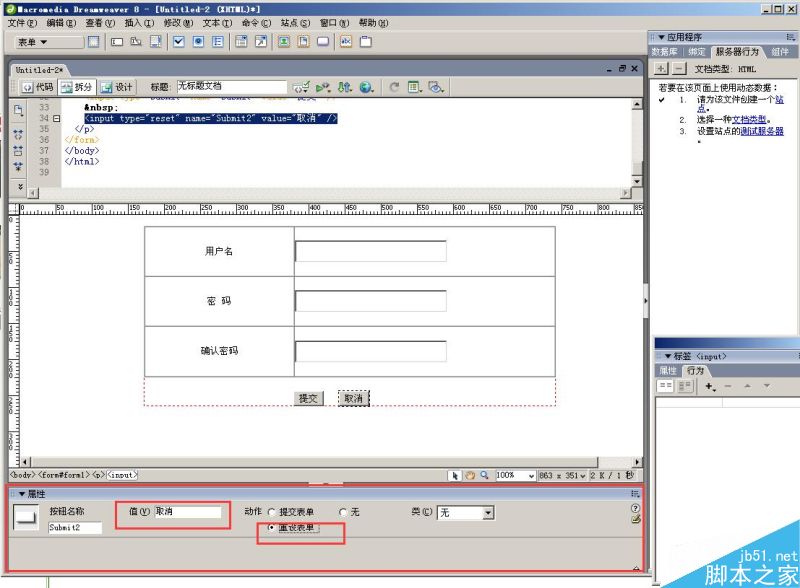The height and width of the screenshot is (588, 800).
Task: Switch to Design view (设计)
Action: point(117,87)
